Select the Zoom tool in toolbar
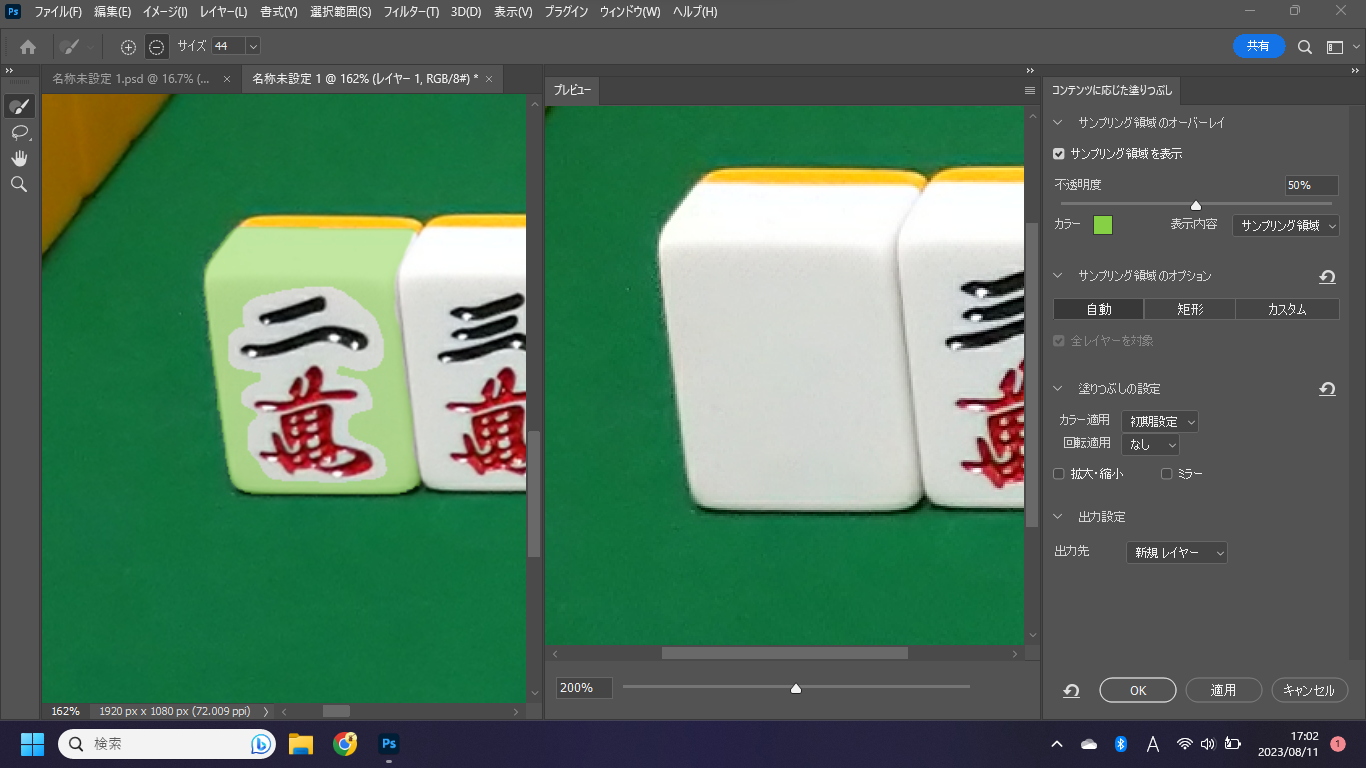This screenshot has width=1366, height=768. [19, 184]
